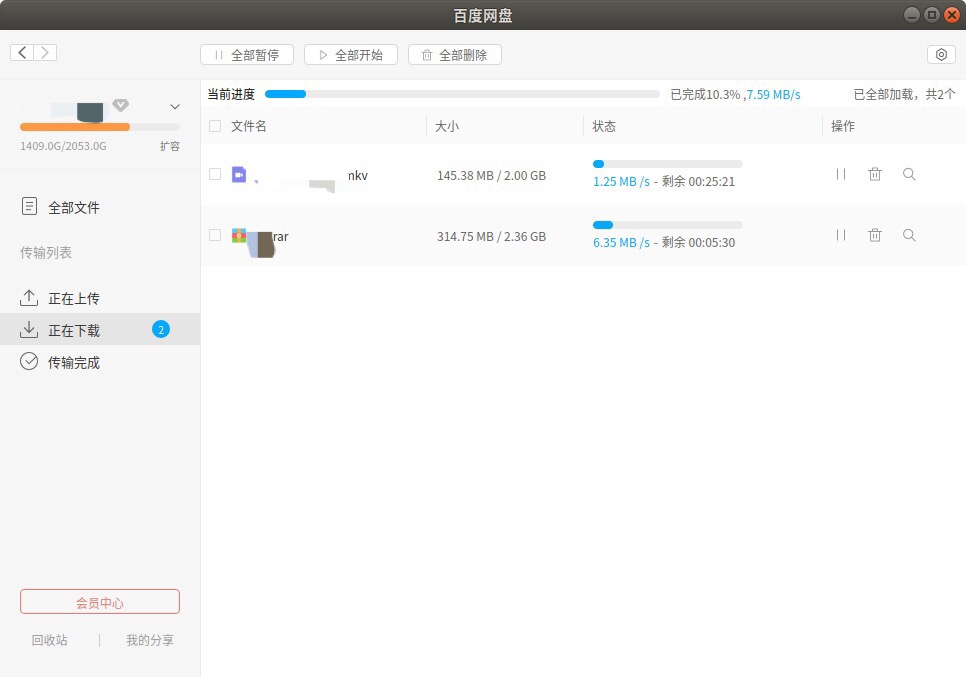Select 正在下载 in the sidebar
Screen dimensions: 966x677
point(100,330)
